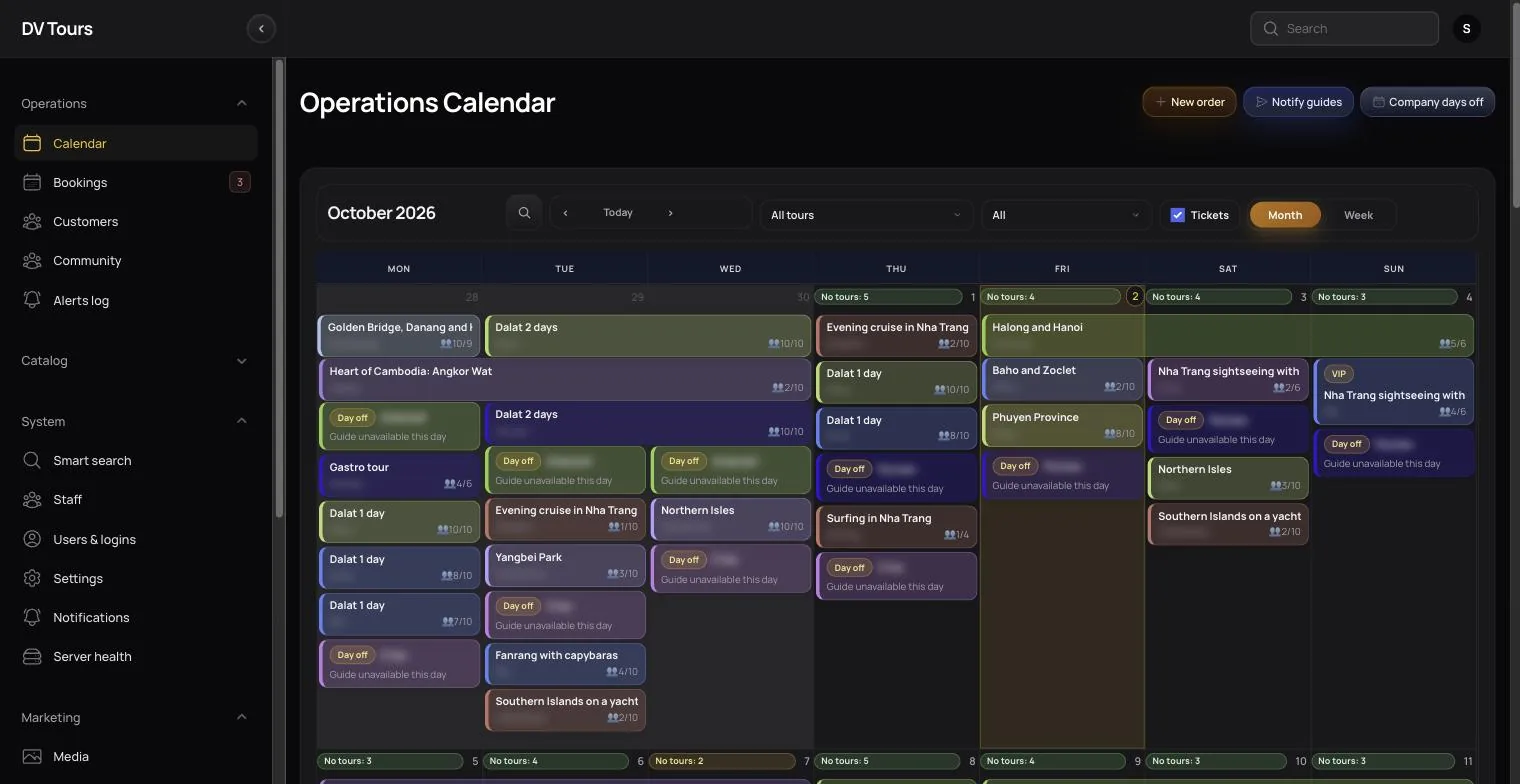Open the All filter dropdown

[x=1065, y=215]
